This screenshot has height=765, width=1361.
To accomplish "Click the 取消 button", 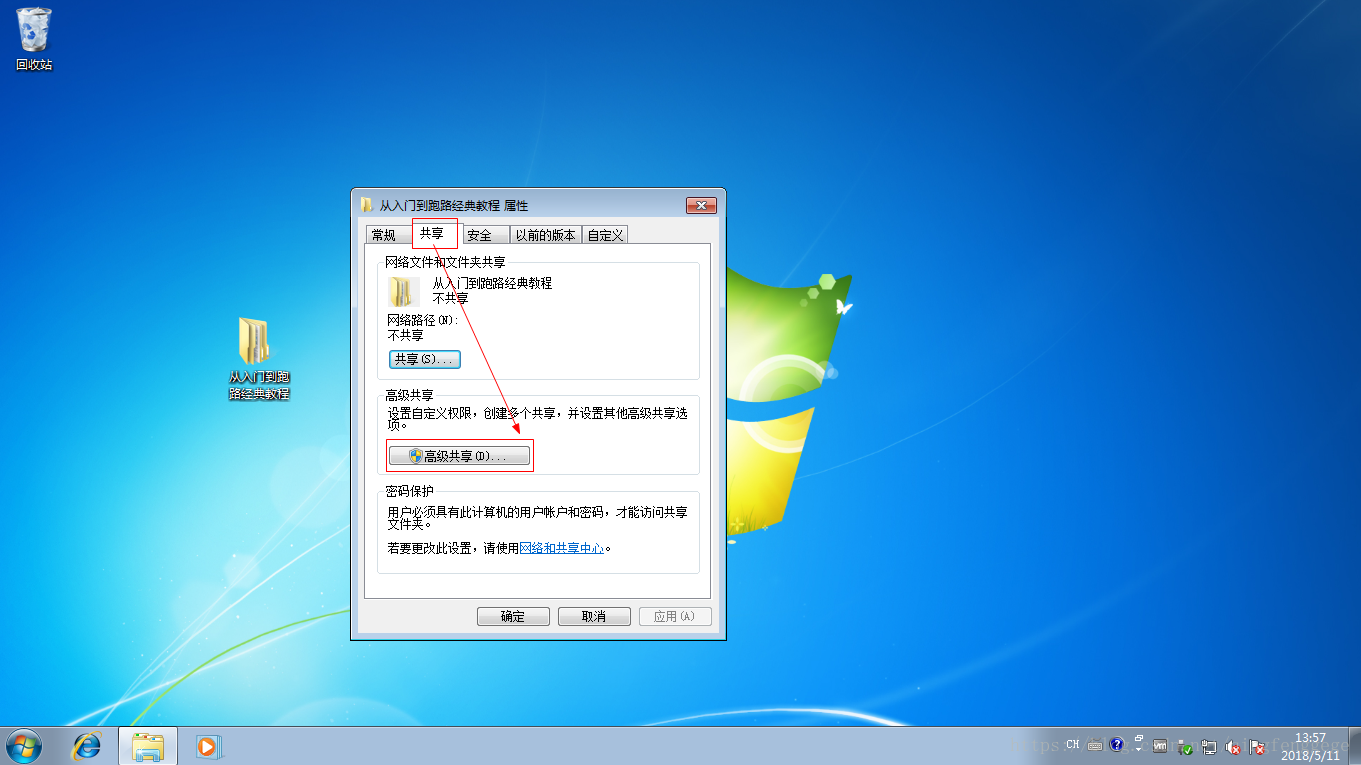I will click(x=594, y=616).
